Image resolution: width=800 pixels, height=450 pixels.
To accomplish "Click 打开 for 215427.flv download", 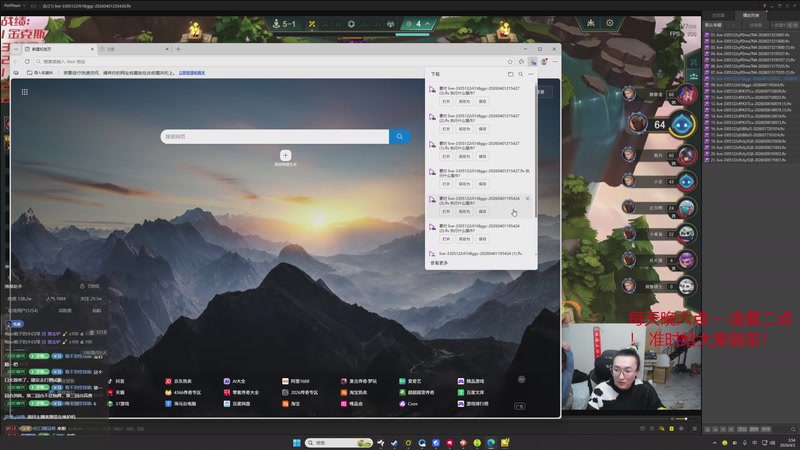I will click(446, 184).
